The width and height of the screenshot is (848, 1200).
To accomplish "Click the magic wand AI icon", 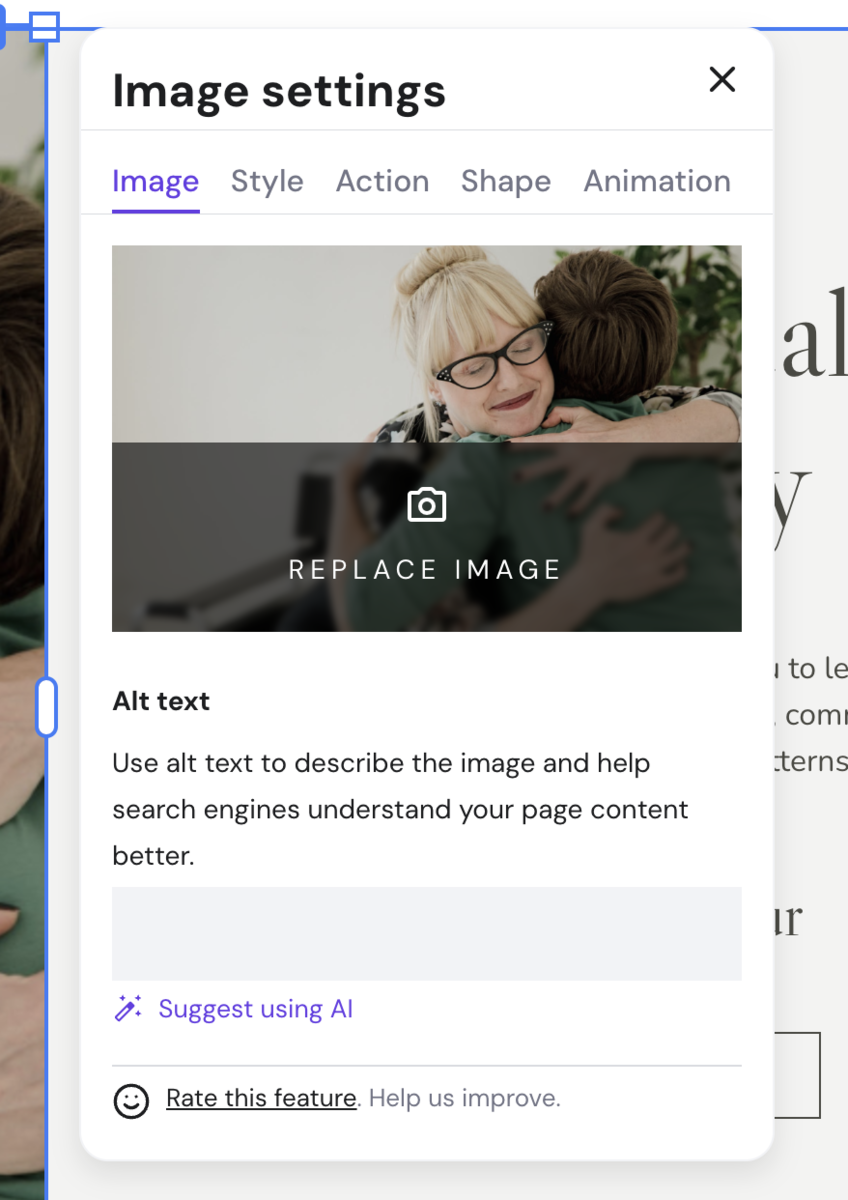I will 128,1008.
